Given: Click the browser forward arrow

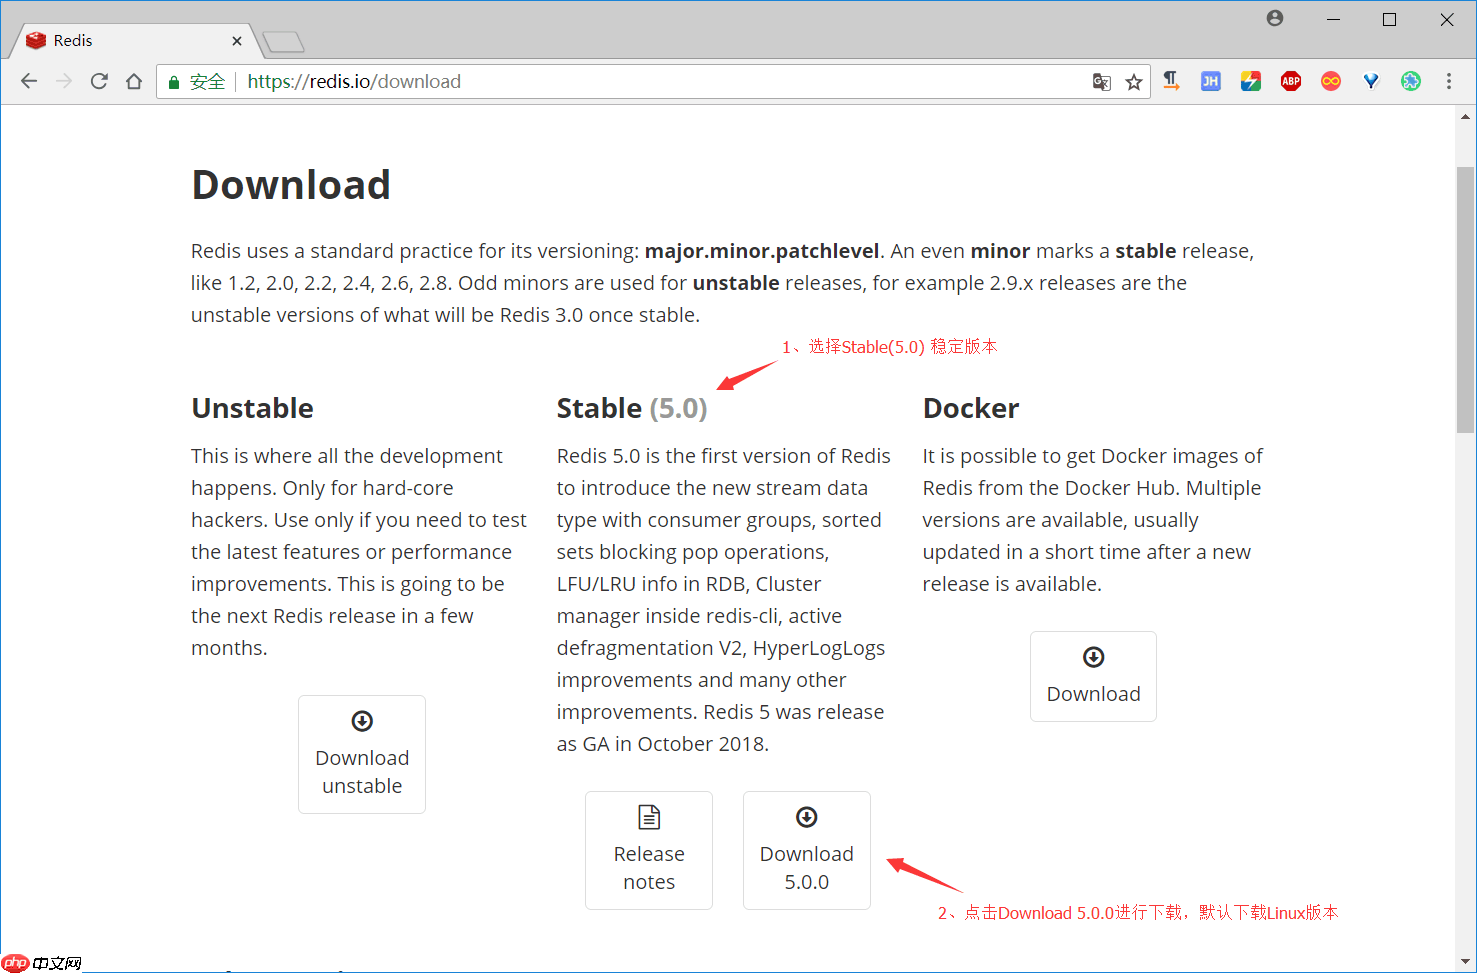Looking at the screenshot, I should pos(64,81).
